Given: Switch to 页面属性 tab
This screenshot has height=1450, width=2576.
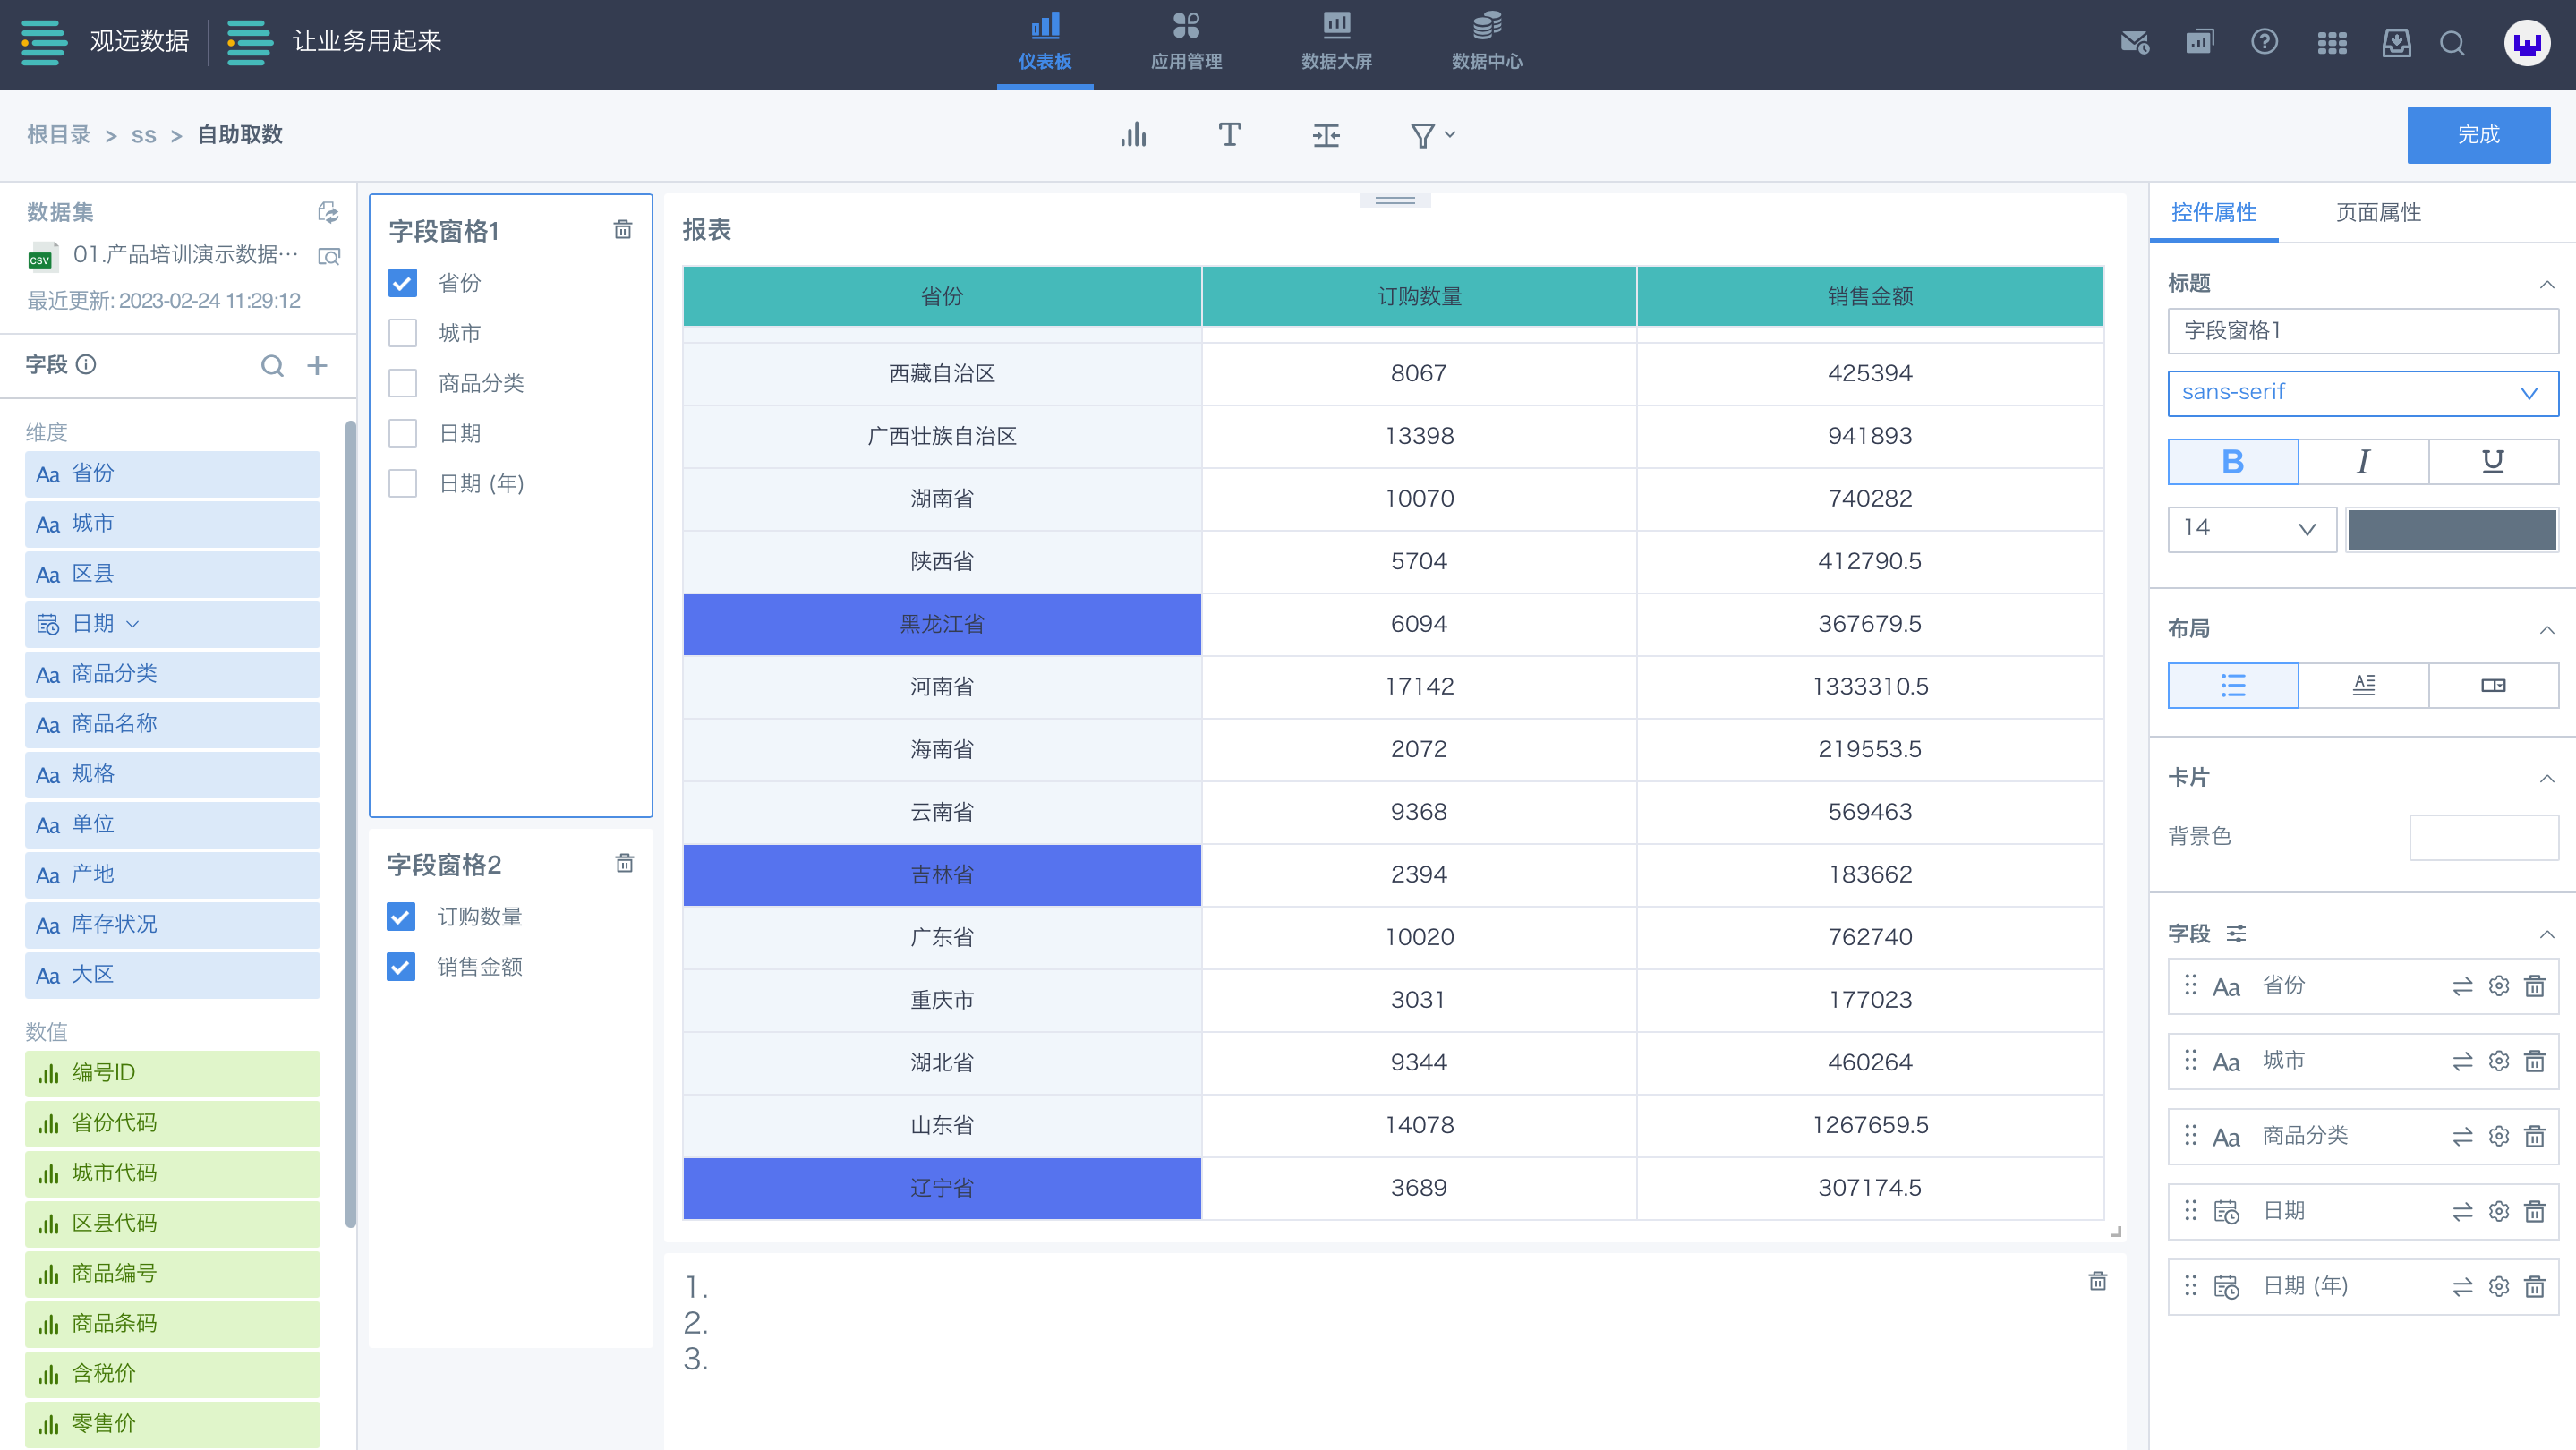Looking at the screenshot, I should [x=2377, y=212].
